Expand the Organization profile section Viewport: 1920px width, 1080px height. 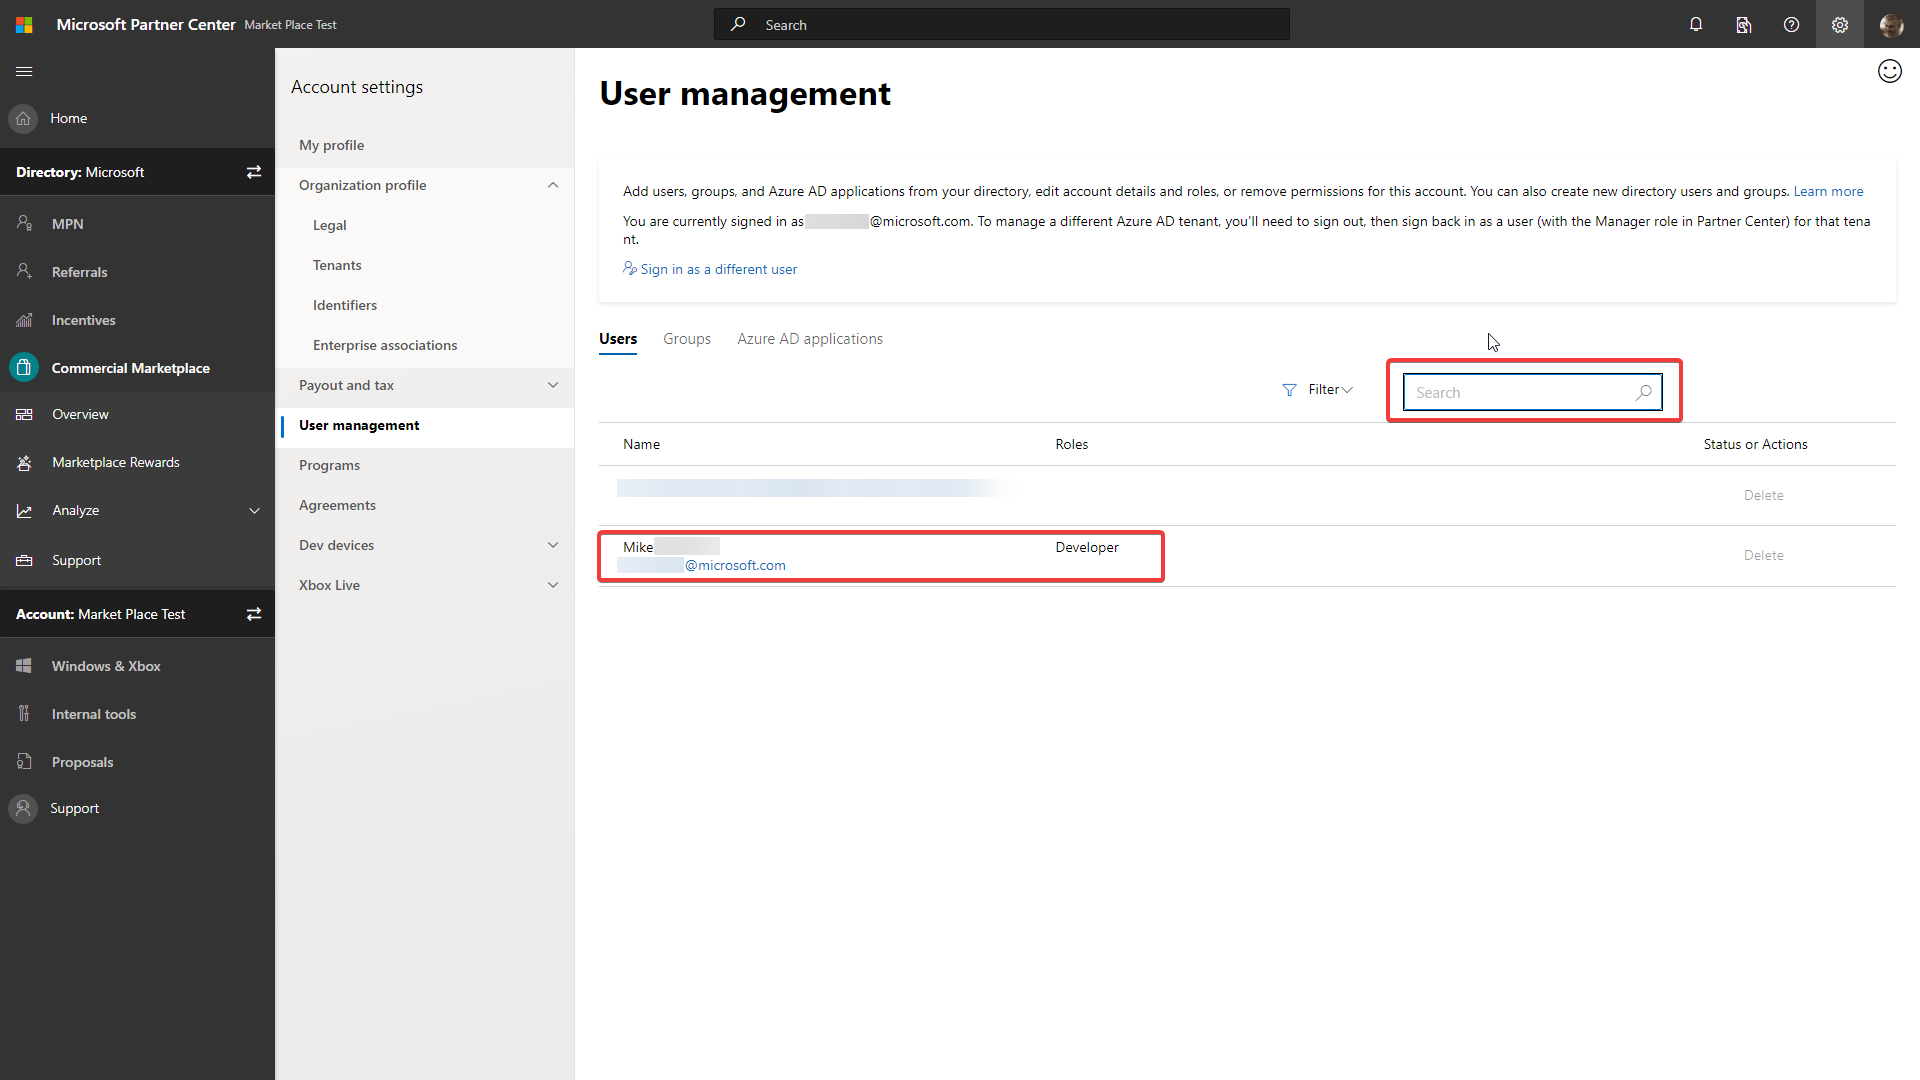pos(551,185)
